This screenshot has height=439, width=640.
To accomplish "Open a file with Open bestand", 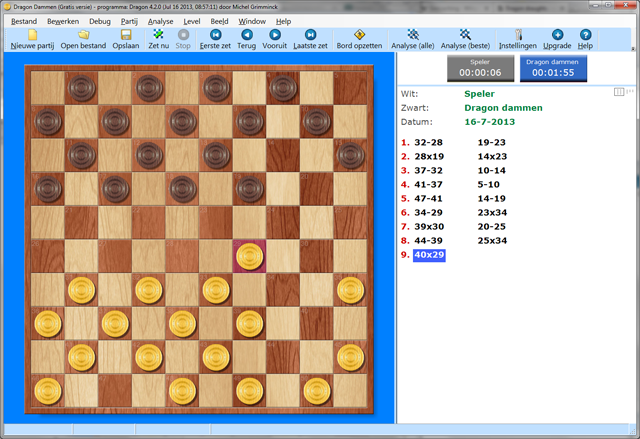I will pos(83,40).
